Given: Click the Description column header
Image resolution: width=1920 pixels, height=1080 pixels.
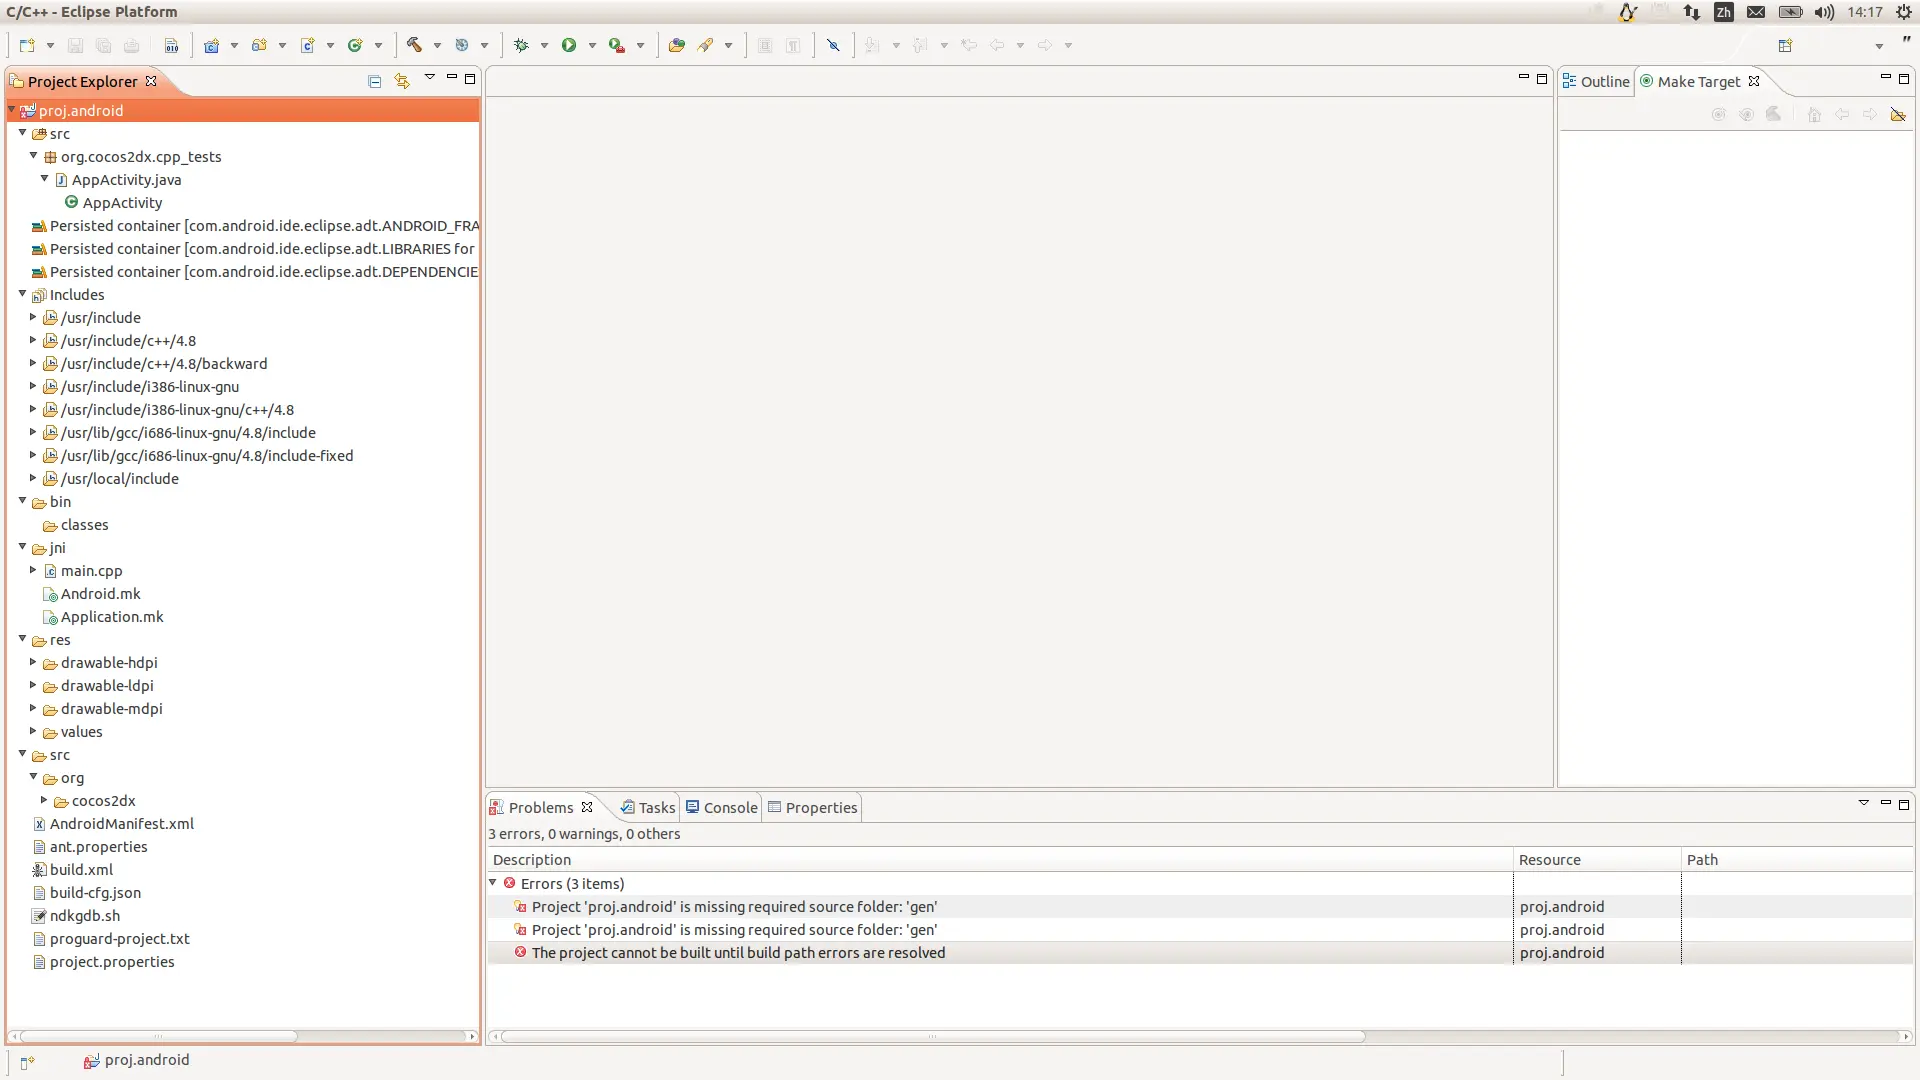Looking at the screenshot, I should 1000,860.
